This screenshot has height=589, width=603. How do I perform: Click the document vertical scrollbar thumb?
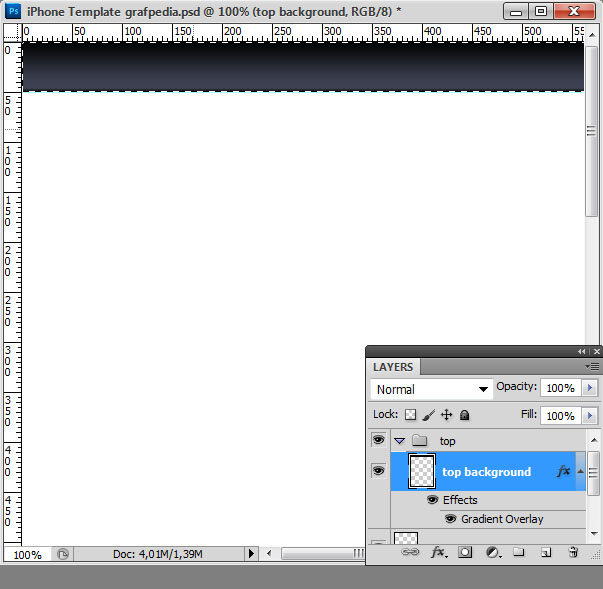coord(591,130)
